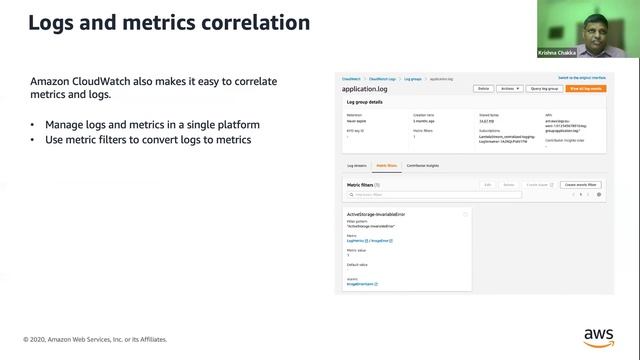Open the ImageErrorAlarm alarm link

click(362, 284)
